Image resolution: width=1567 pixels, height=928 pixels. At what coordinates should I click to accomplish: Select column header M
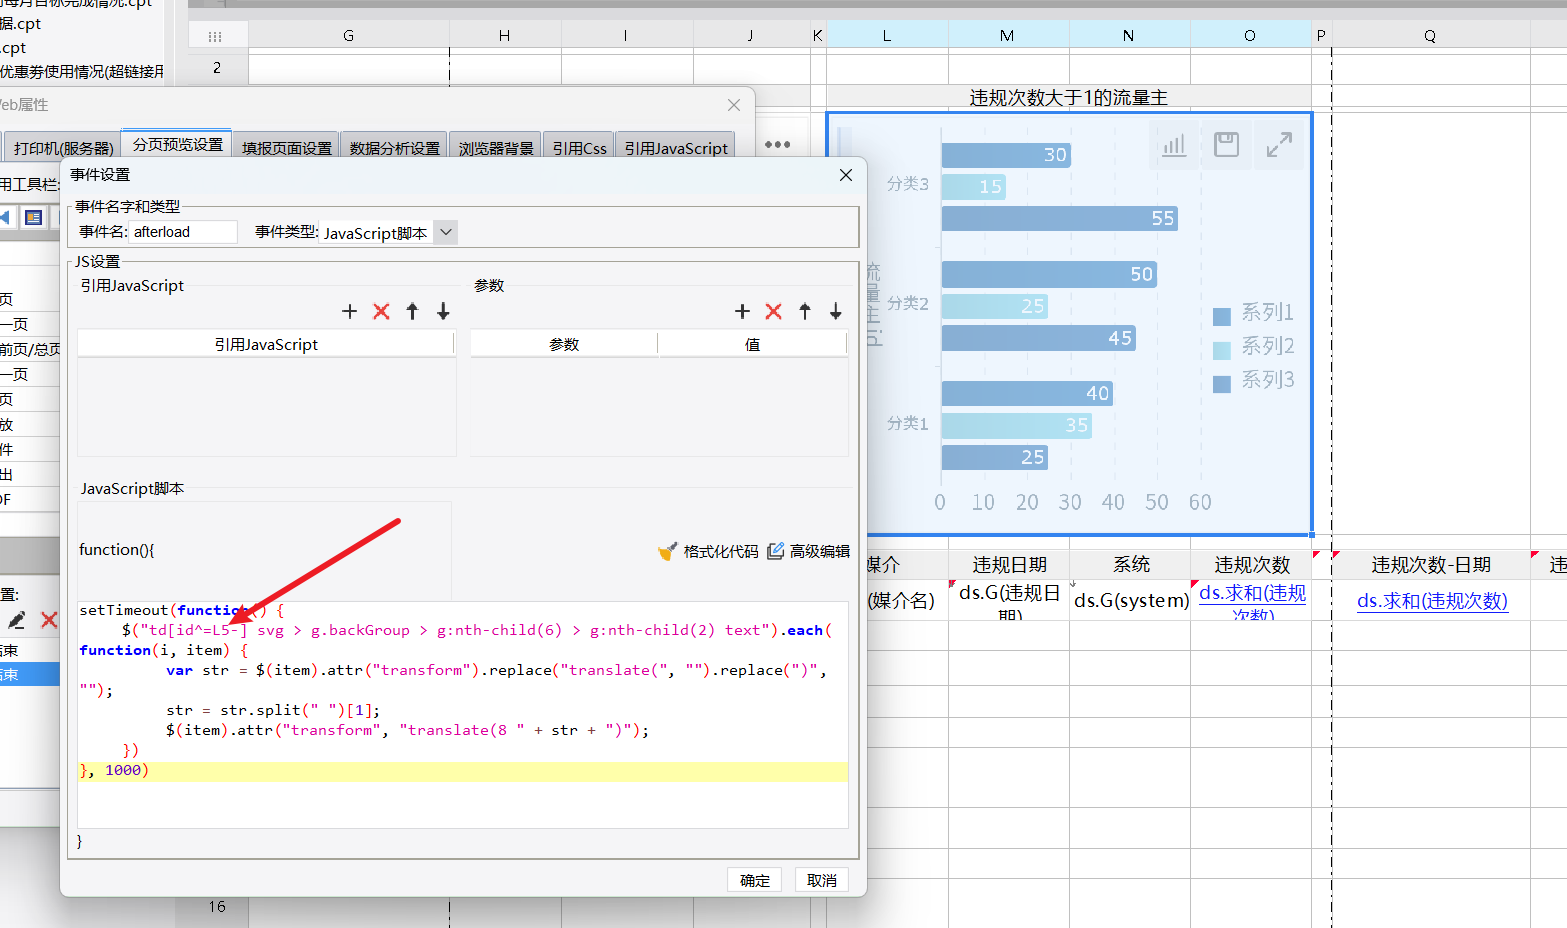[x=1007, y=36]
